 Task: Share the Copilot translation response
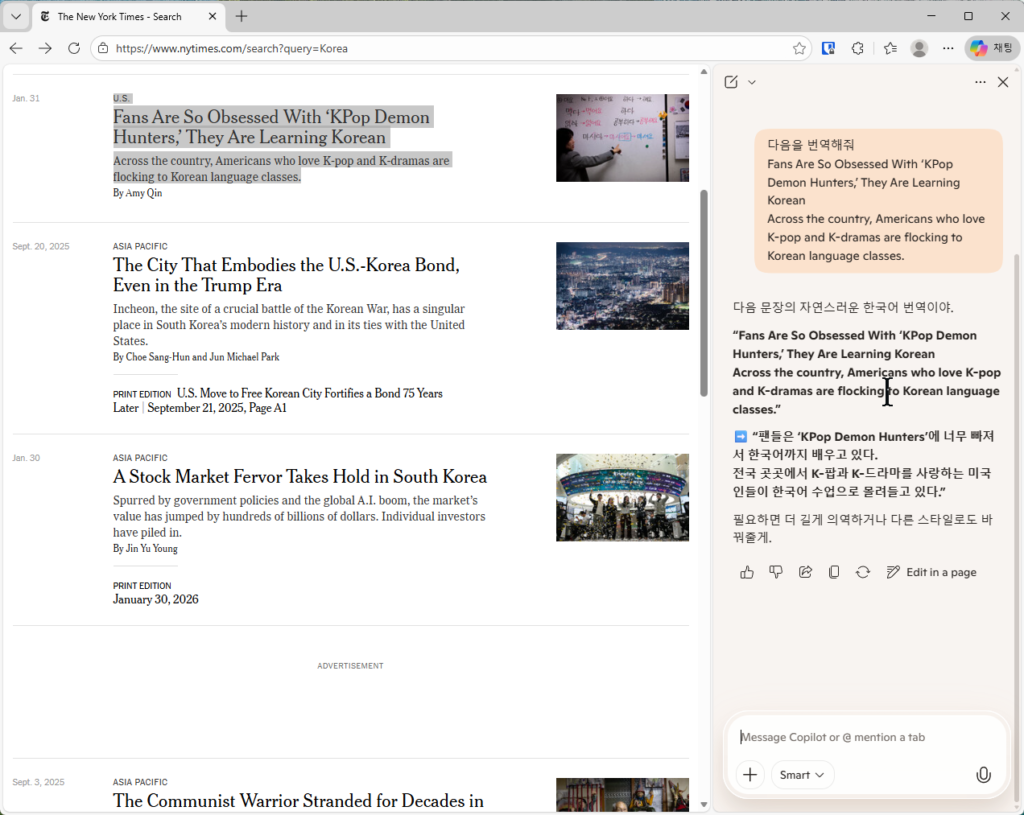pos(805,572)
